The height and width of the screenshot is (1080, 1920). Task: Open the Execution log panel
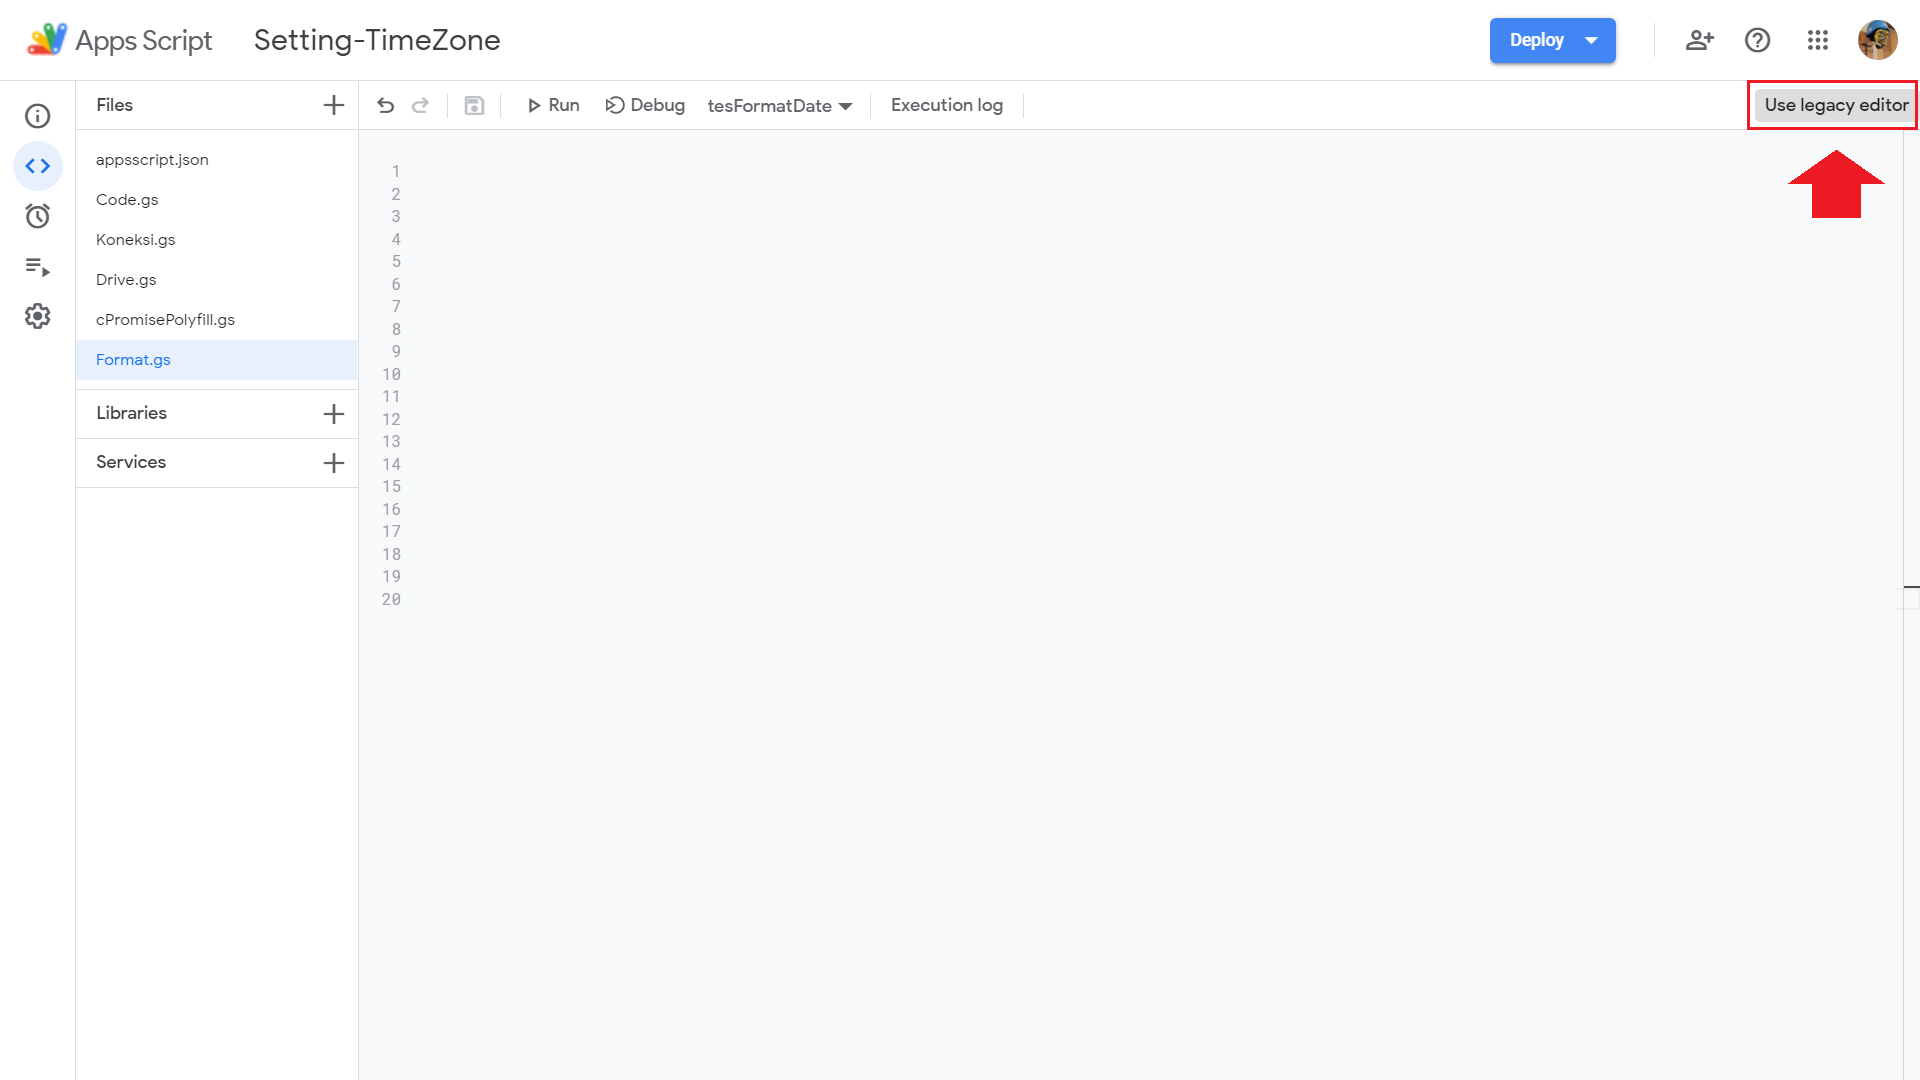(x=947, y=104)
